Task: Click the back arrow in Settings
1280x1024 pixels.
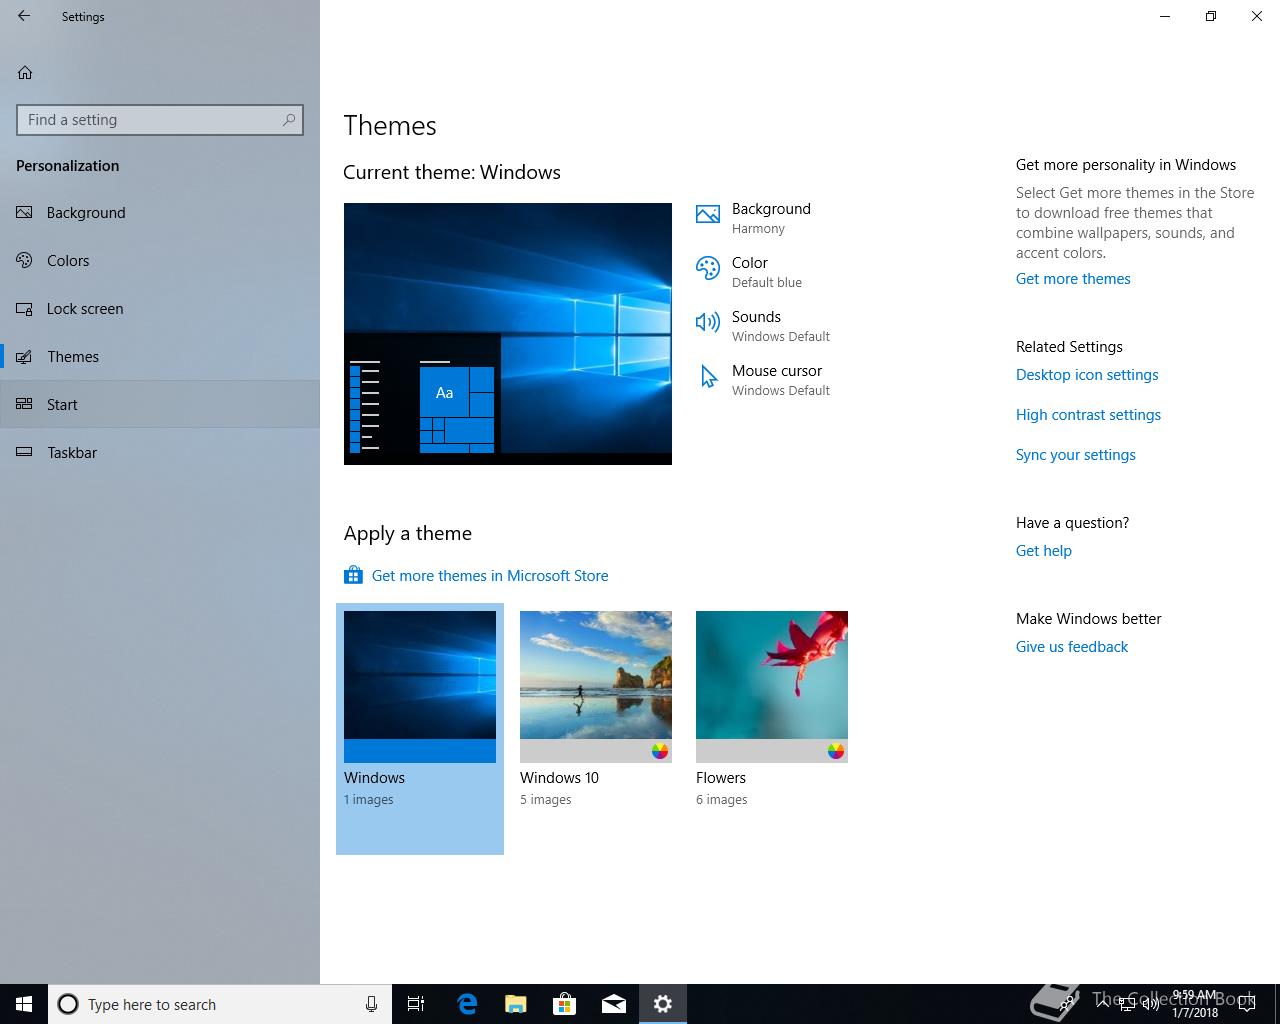Action: click(24, 16)
